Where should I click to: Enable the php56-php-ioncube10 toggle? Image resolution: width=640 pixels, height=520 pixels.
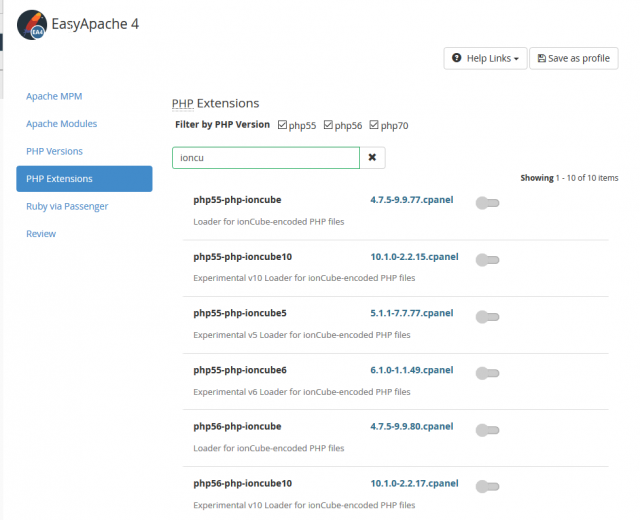point(487,487)
